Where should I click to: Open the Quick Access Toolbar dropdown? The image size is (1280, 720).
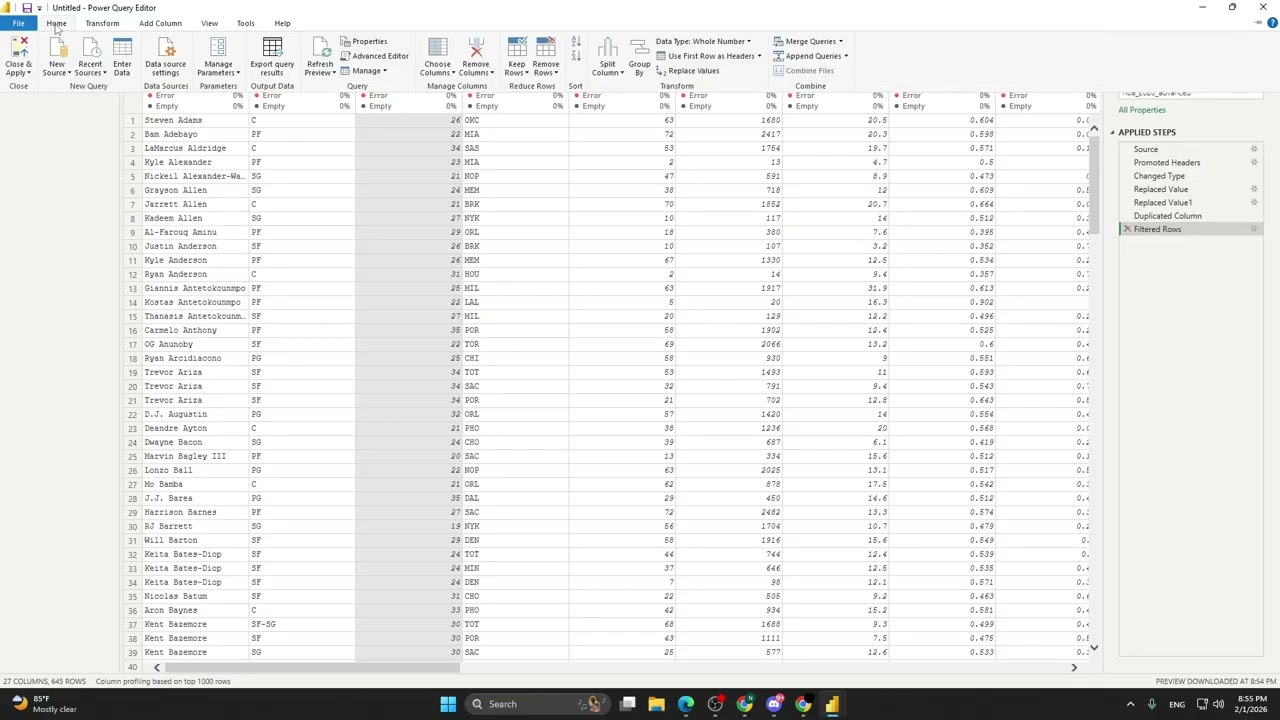(x=39, y=8)
